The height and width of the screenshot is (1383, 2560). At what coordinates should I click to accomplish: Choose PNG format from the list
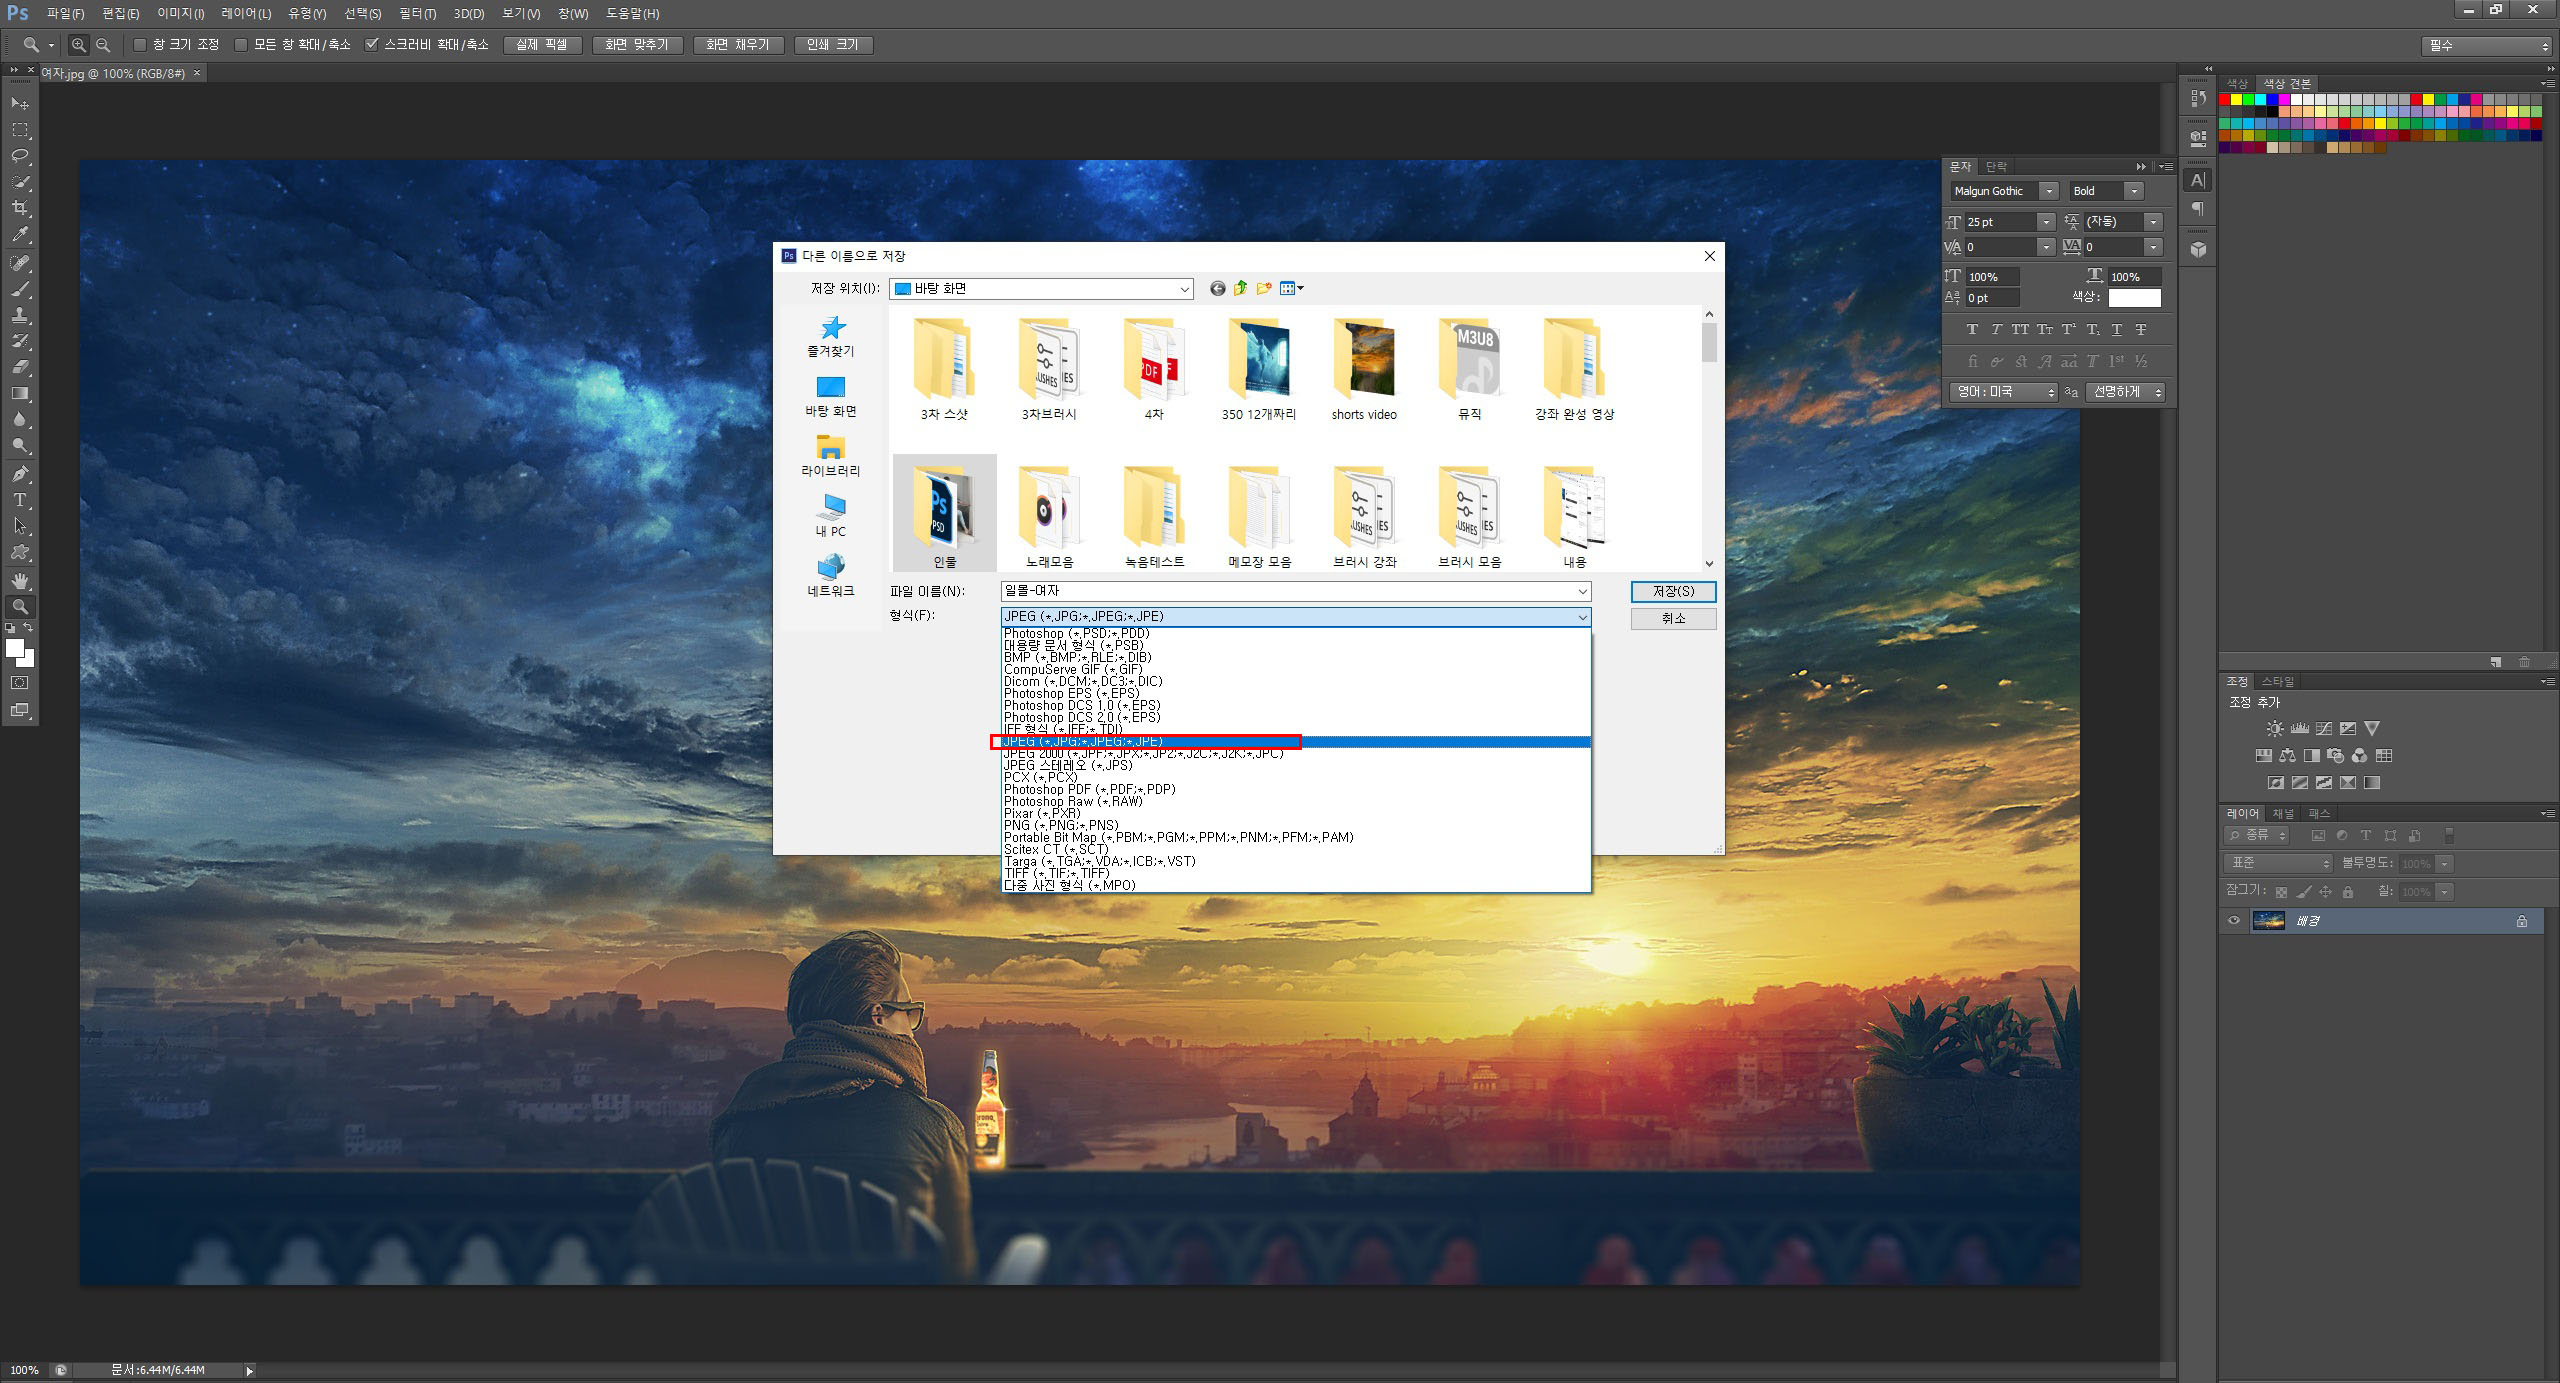click(1061, 825)
